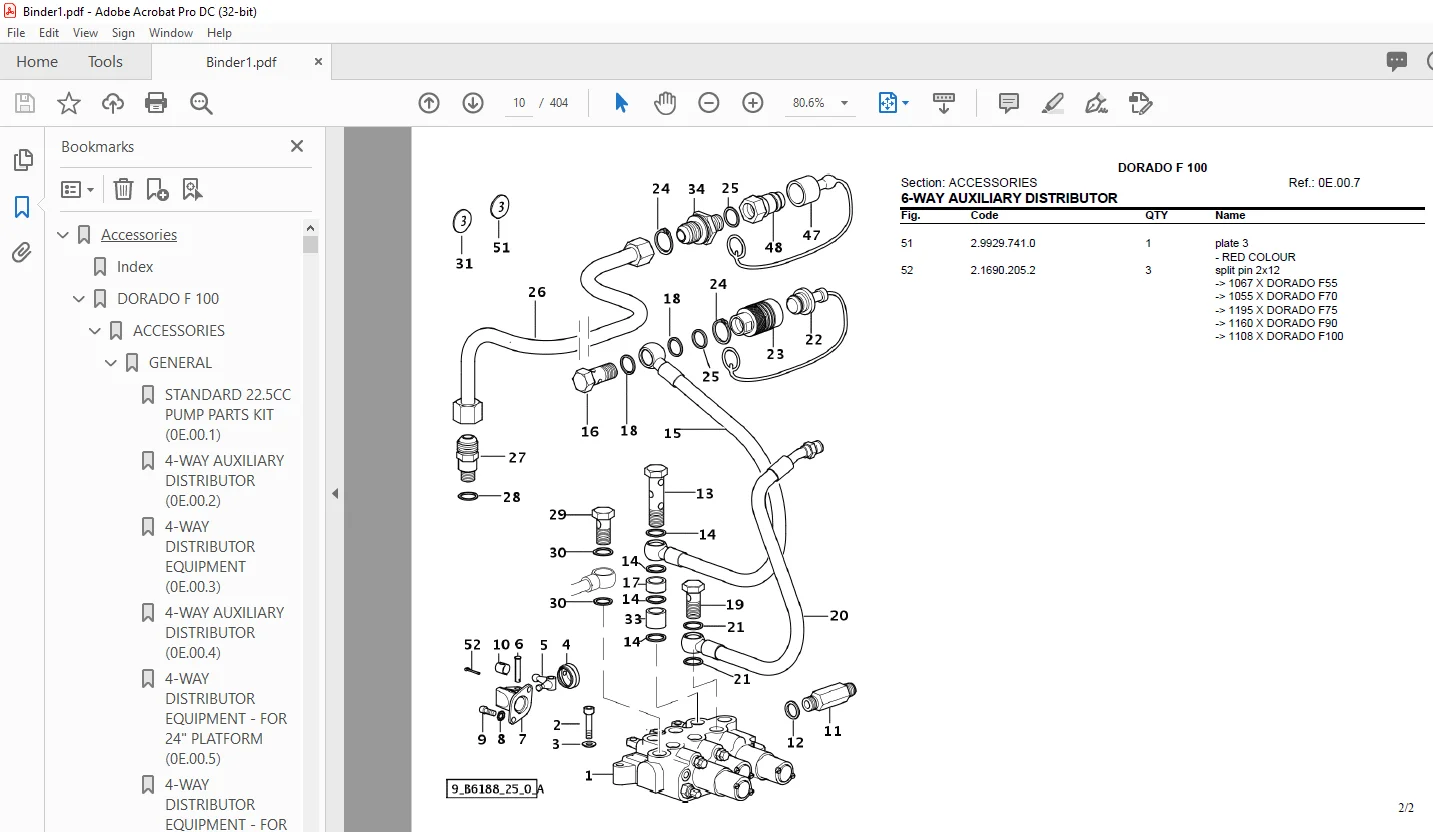
Task: Open bookmark Options dropdown menu
Action: click(x=78, y=189)
